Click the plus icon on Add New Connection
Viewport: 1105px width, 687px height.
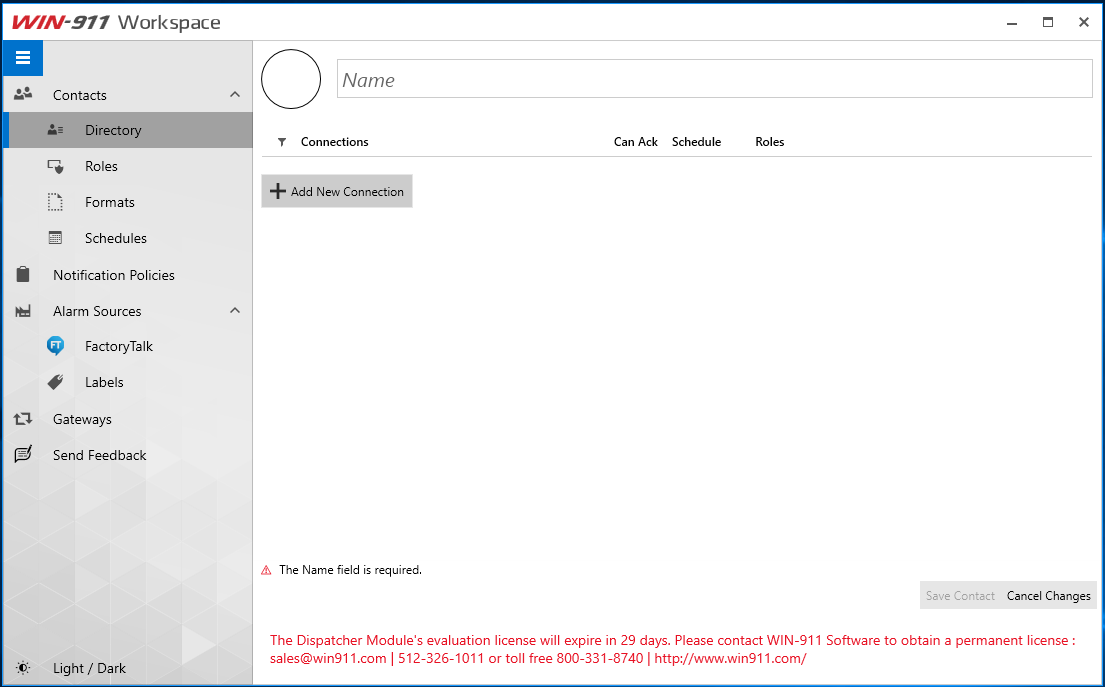click(278, 191)
